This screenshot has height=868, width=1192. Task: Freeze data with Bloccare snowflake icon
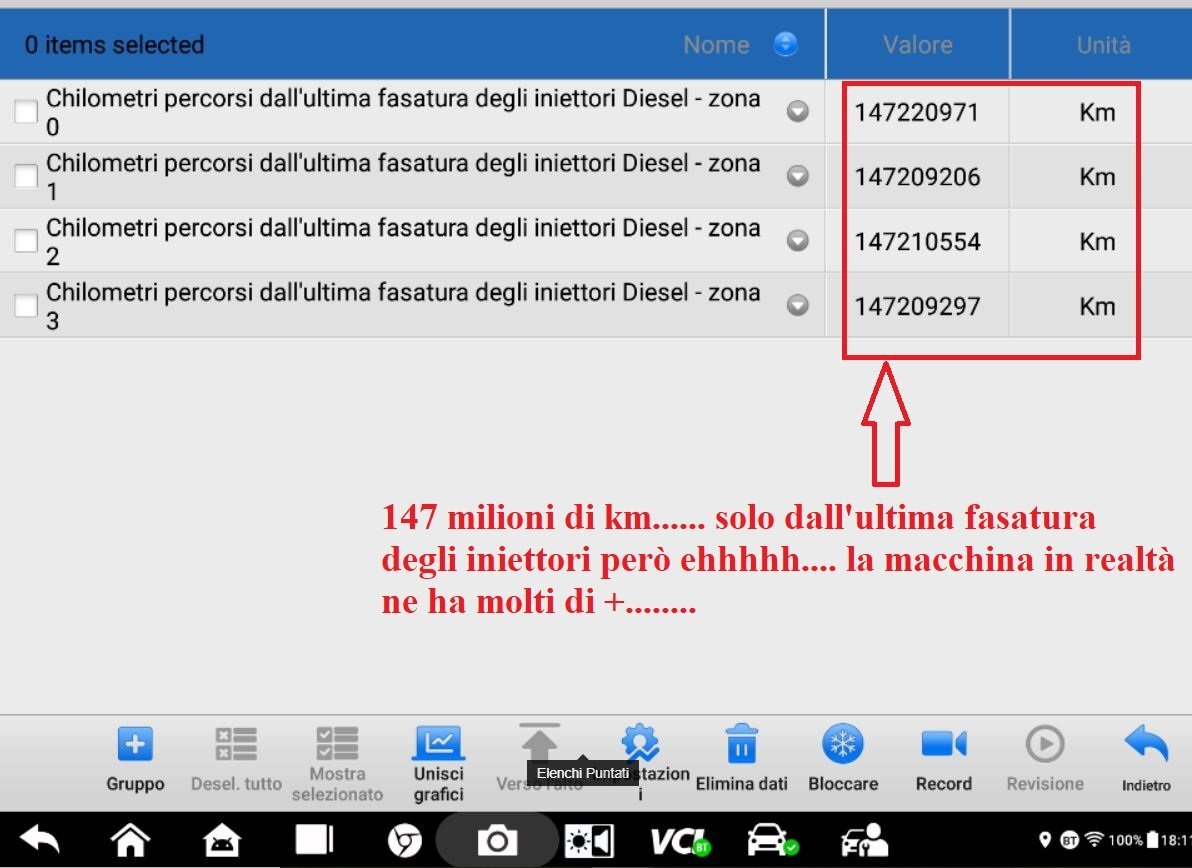(842, 745)
